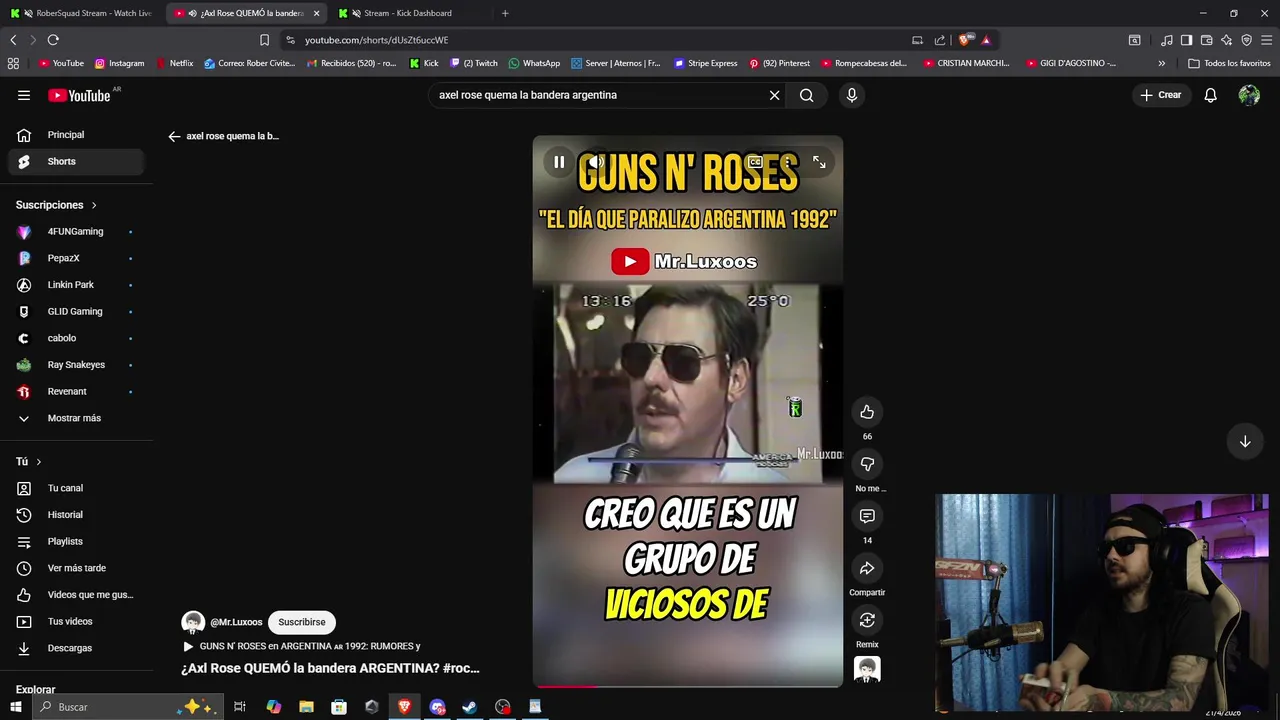Open Tu canal
Viewport: 1280px width, 720px height.
pos(77,488)
